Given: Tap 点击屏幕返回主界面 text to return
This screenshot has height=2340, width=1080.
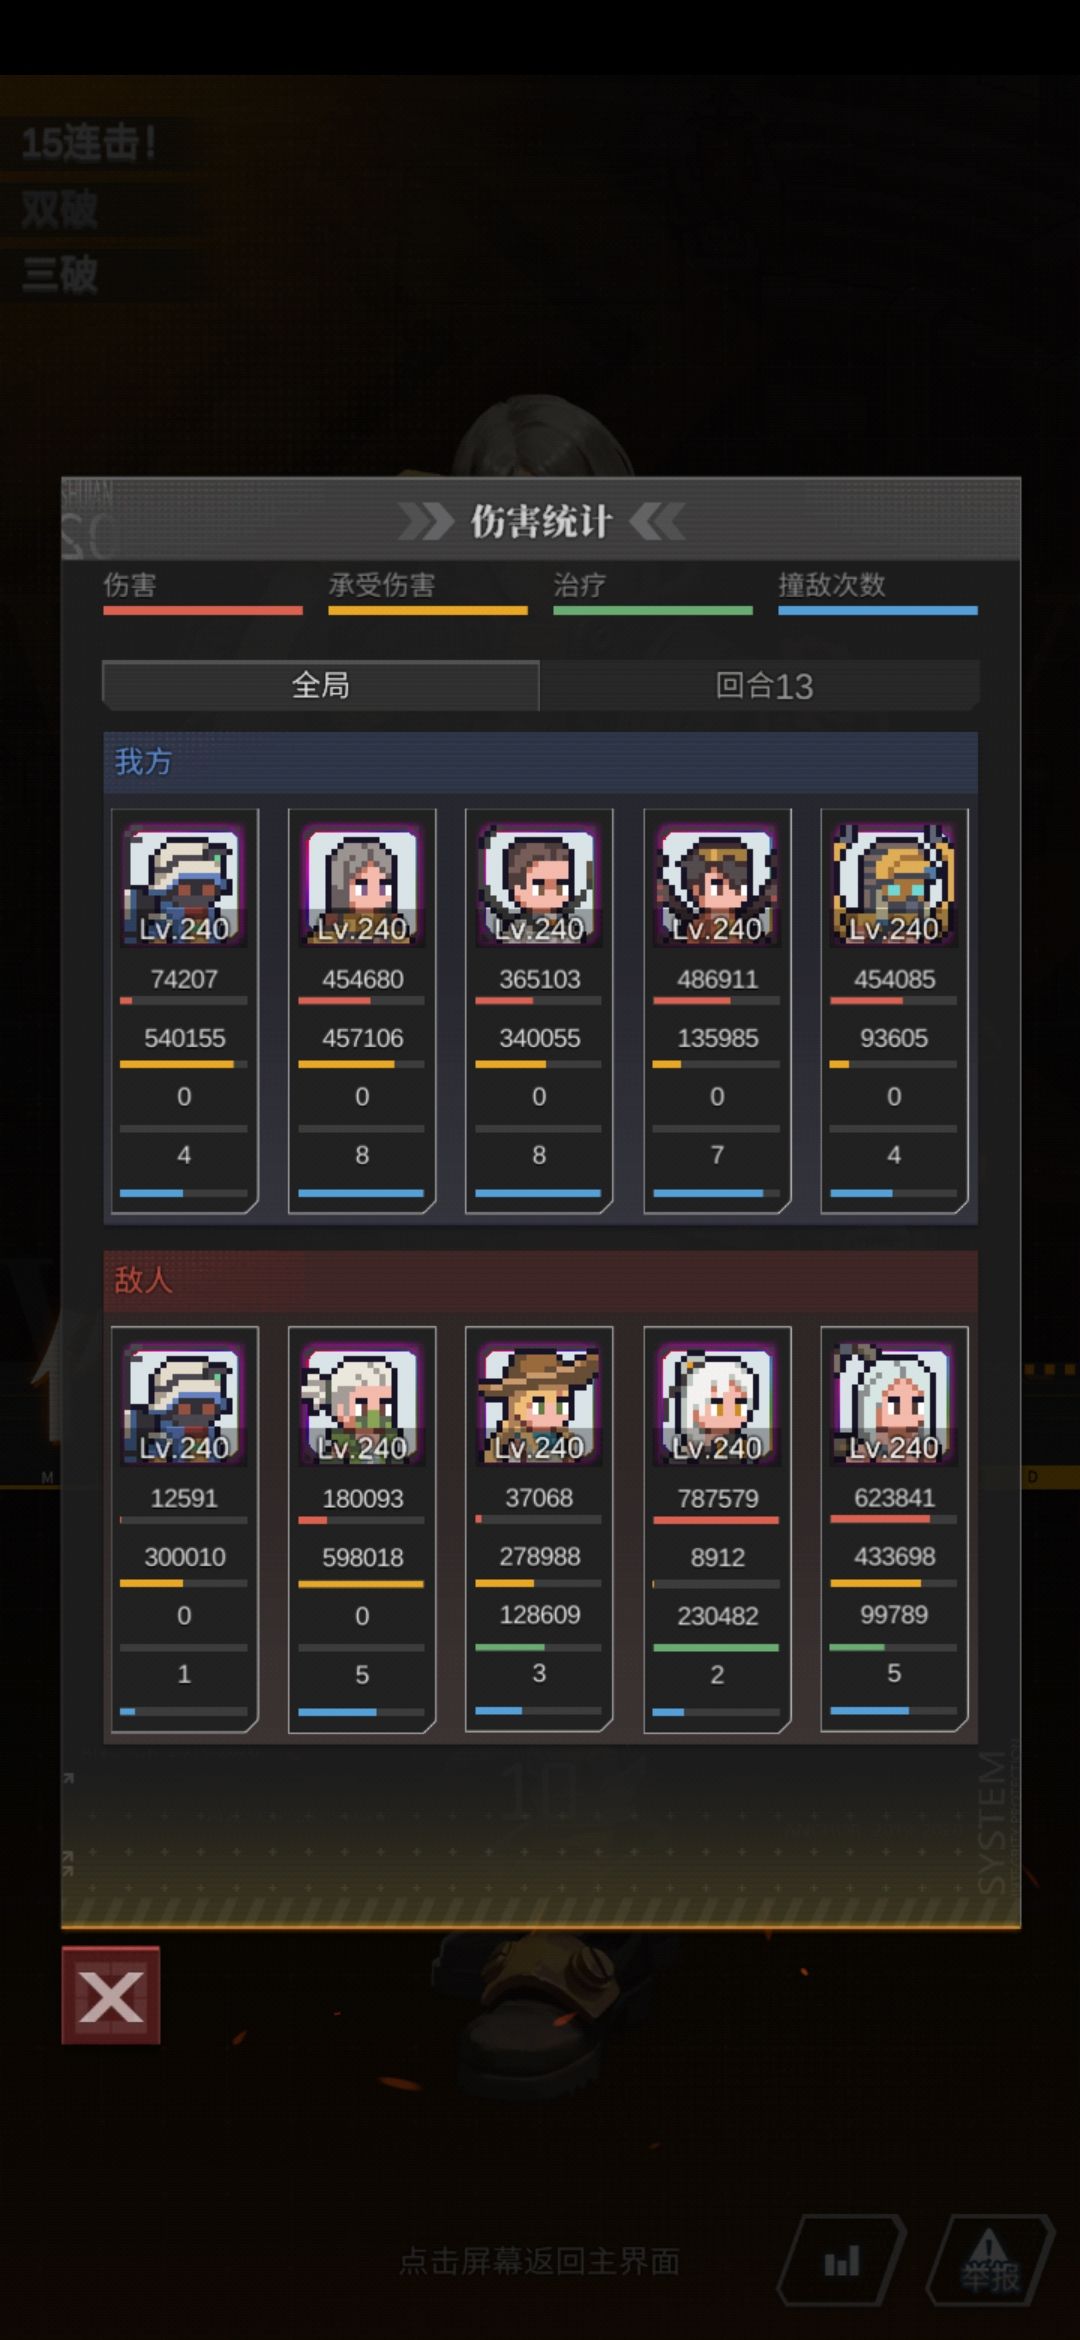Looking at the screenshot, I should 540,2261.
